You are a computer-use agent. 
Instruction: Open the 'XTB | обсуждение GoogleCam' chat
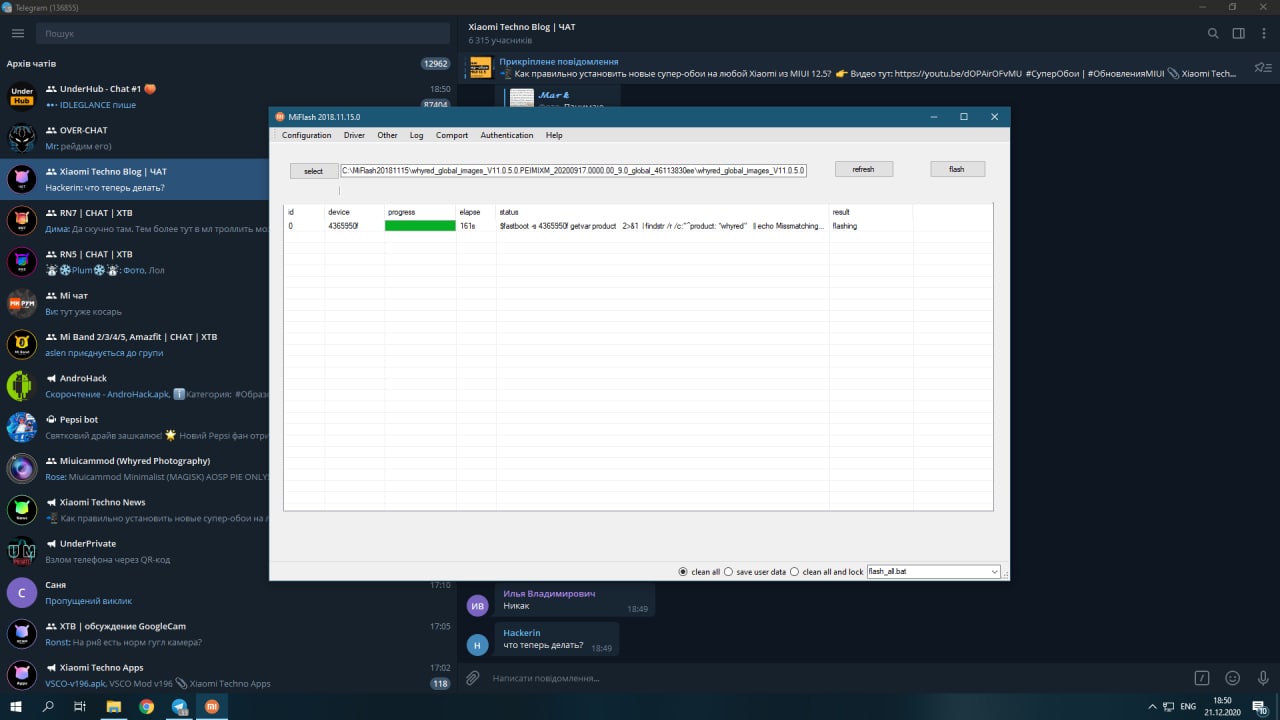click(228, 634)
